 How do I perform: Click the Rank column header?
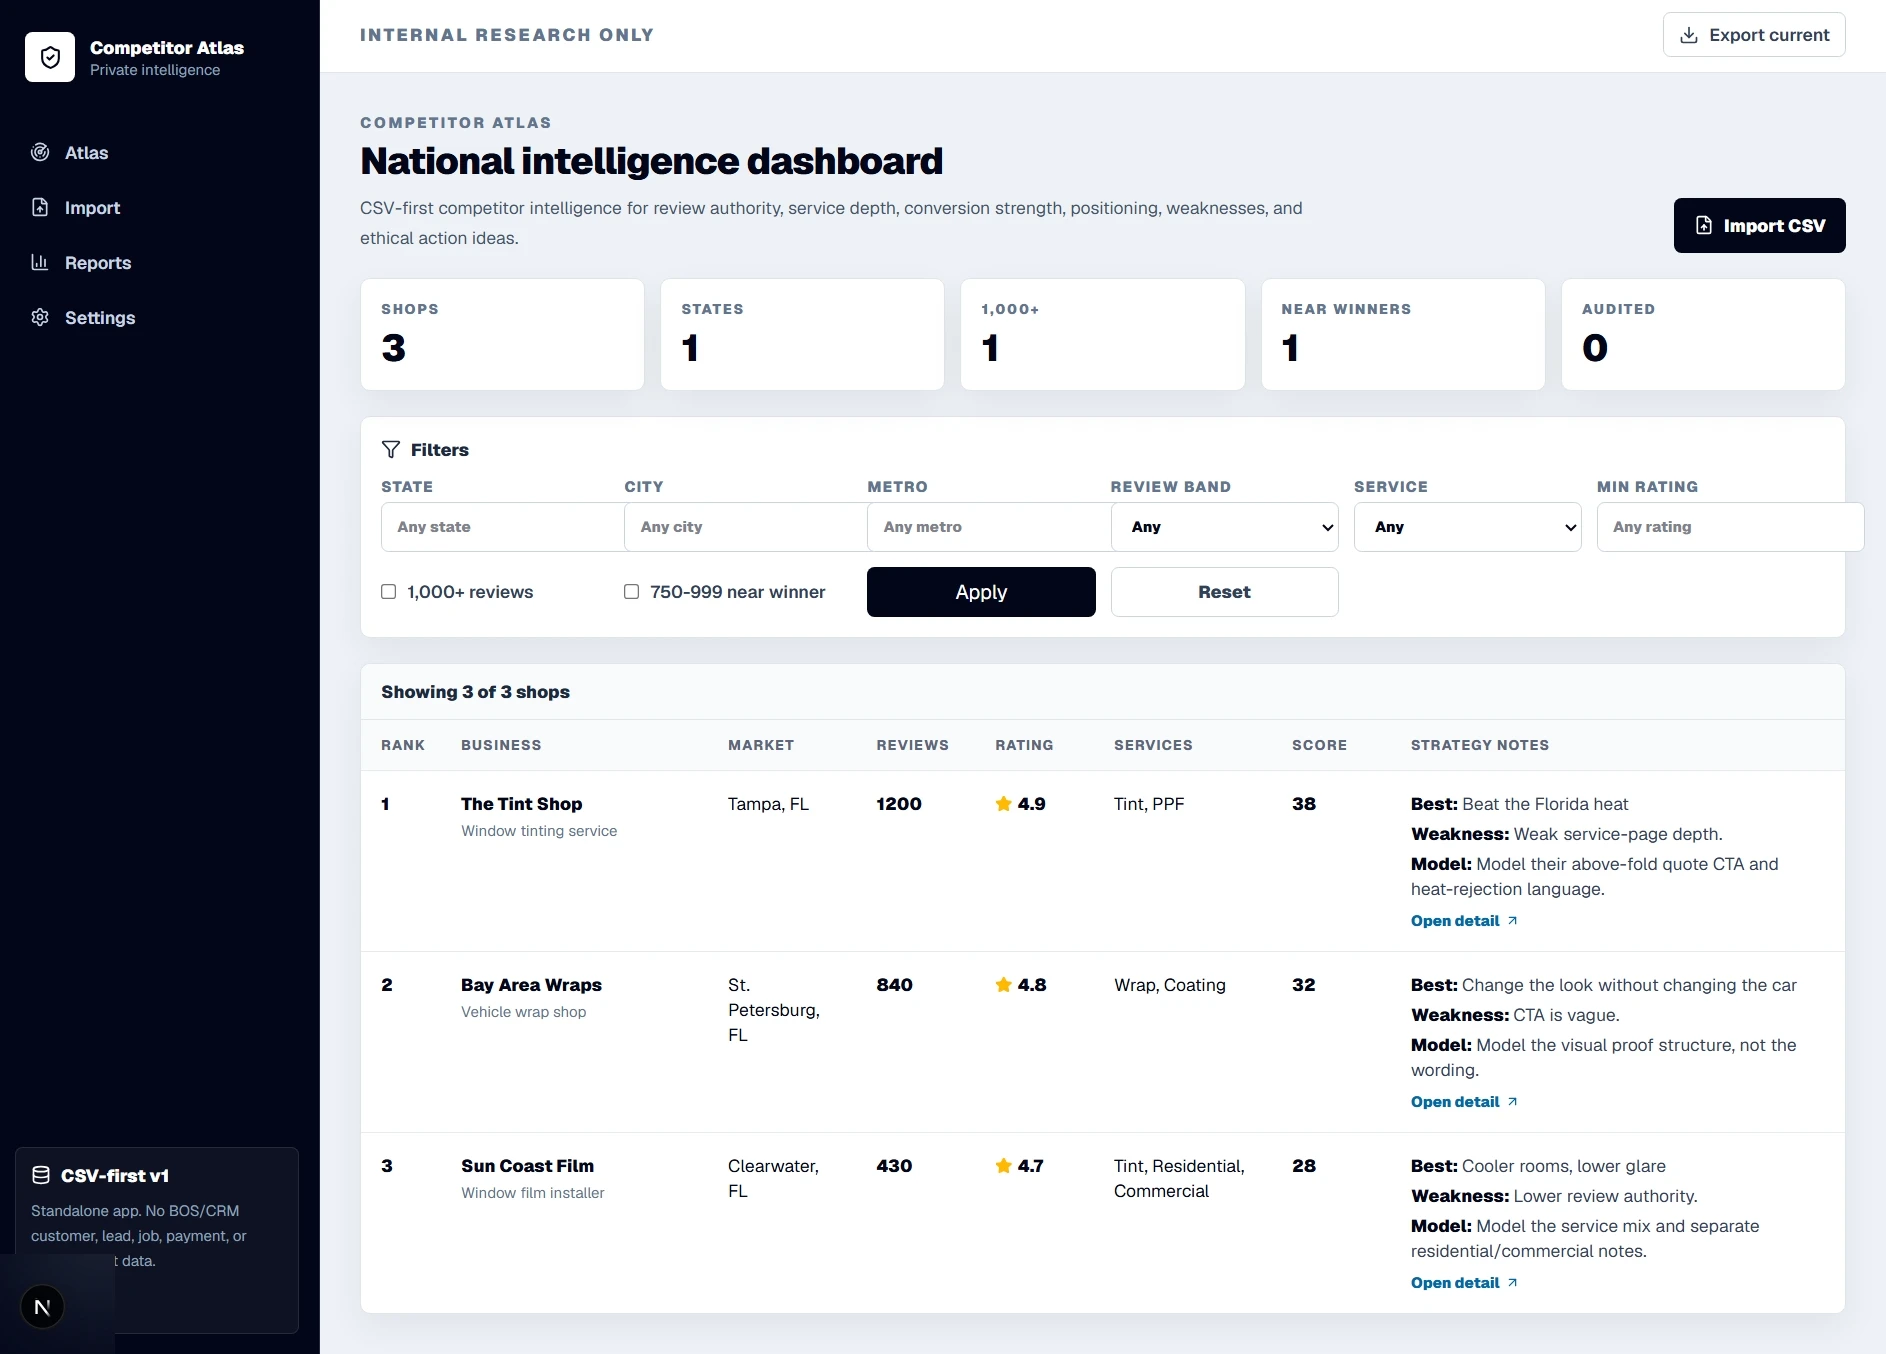[403, 745]
